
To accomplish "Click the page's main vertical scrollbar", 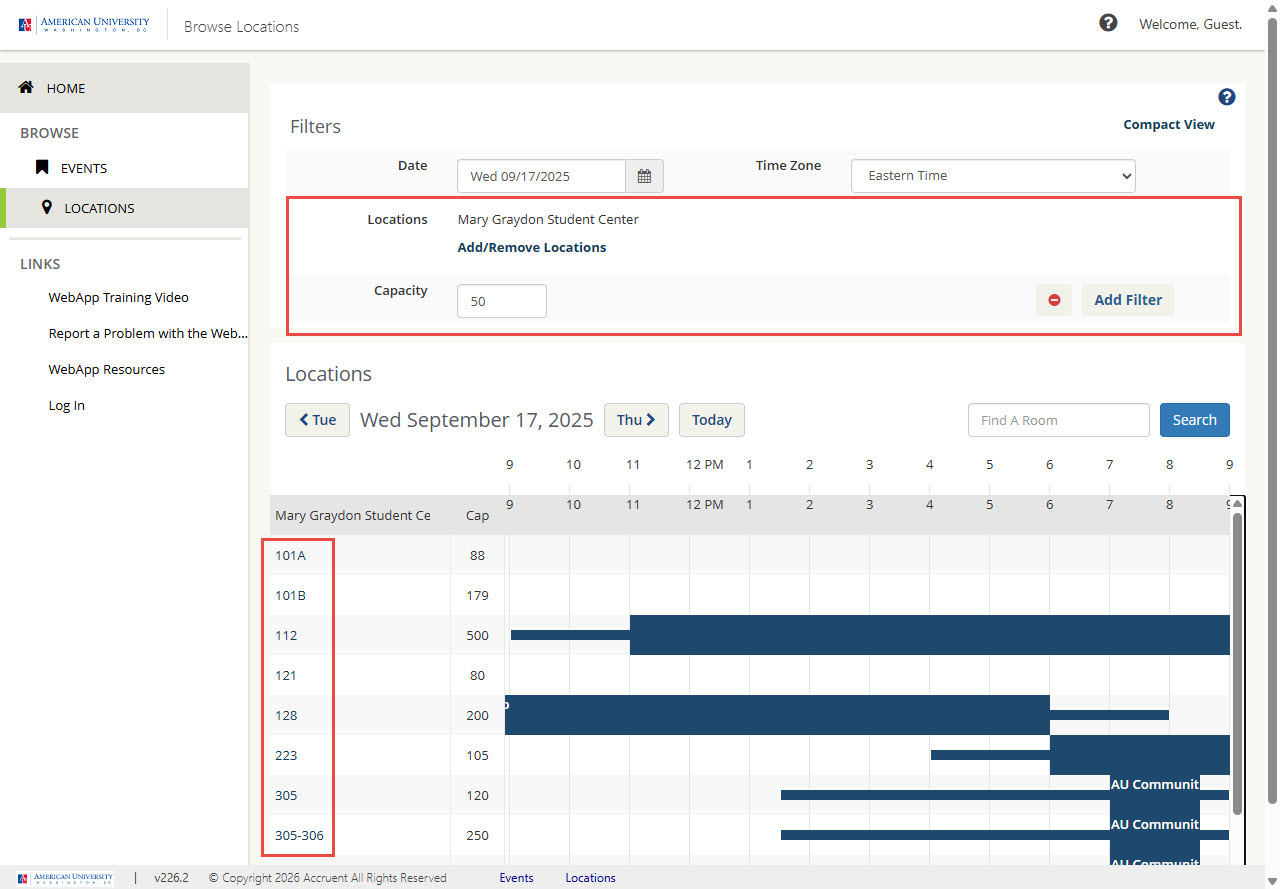I will coord(1272,410).
